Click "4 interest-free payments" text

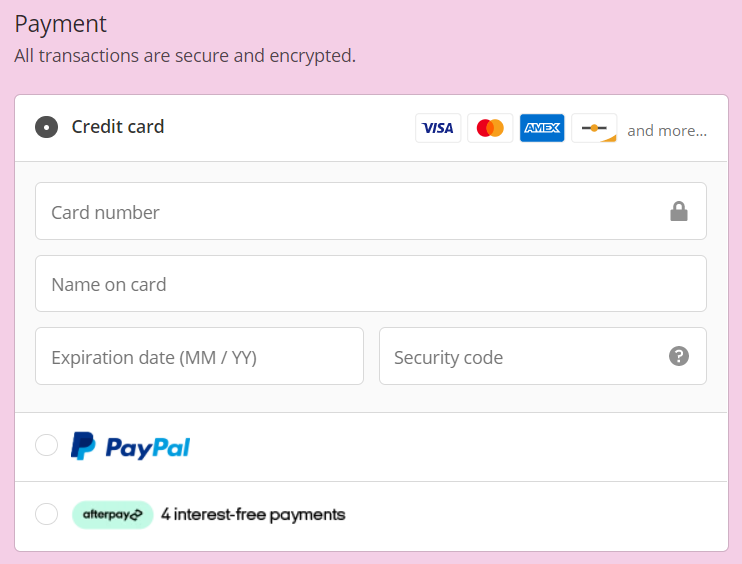[x=253, y=515]
